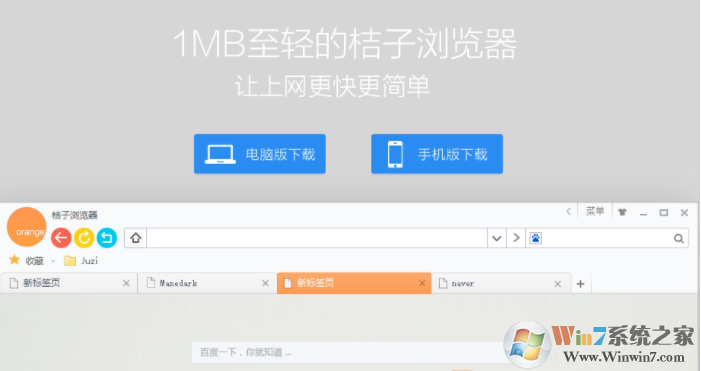Expand the 收藏 dropdown arrow
This screenshot has height=371, width=701.
53,261
